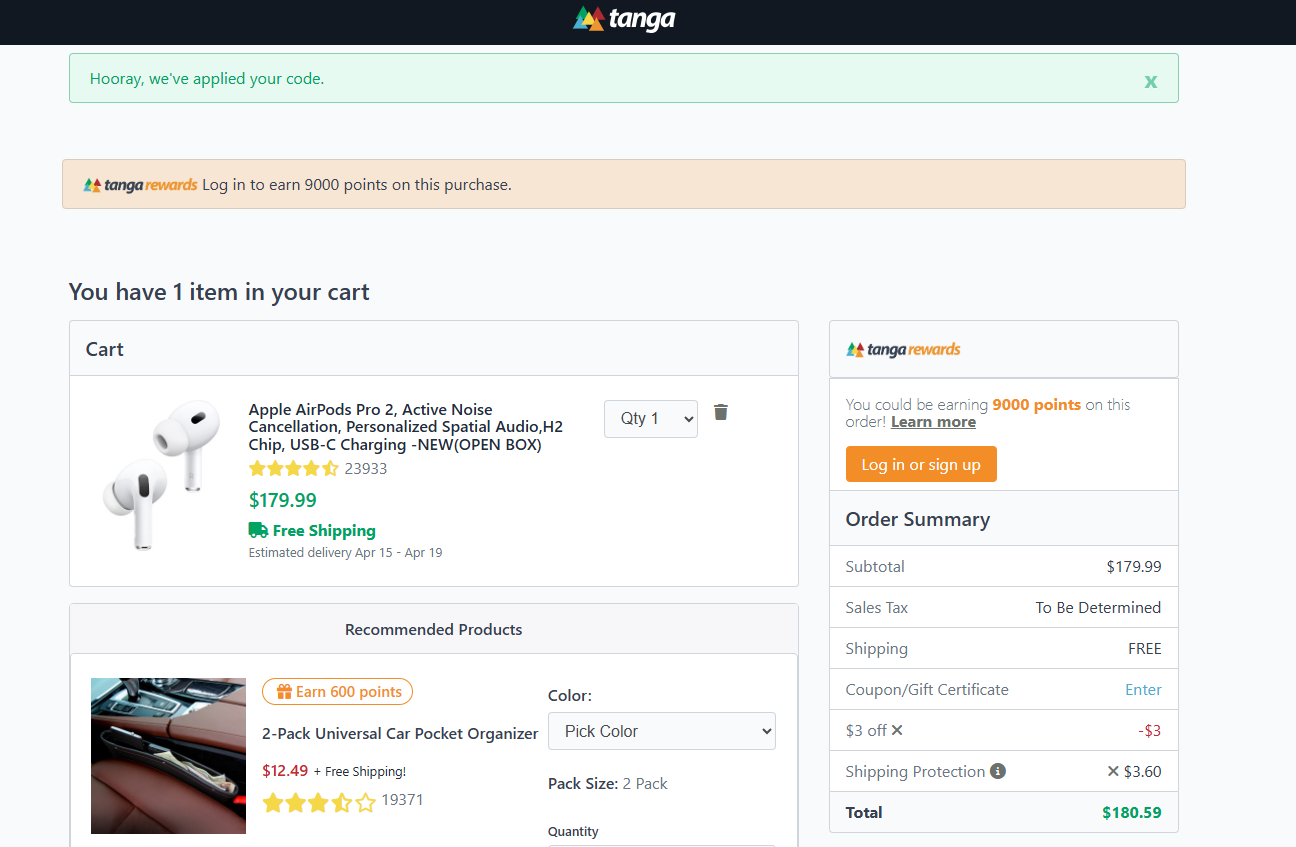This screenshot has width=1296, height=847.
Task: Open the Qty 1 quantity dropdown
Action: pyautogui.click(x=651, y=419)
